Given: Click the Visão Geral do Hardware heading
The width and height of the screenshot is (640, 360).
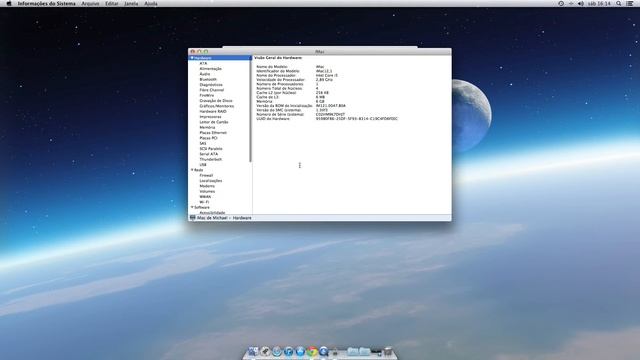Looking at the screenshot, I should click(278, 58).
